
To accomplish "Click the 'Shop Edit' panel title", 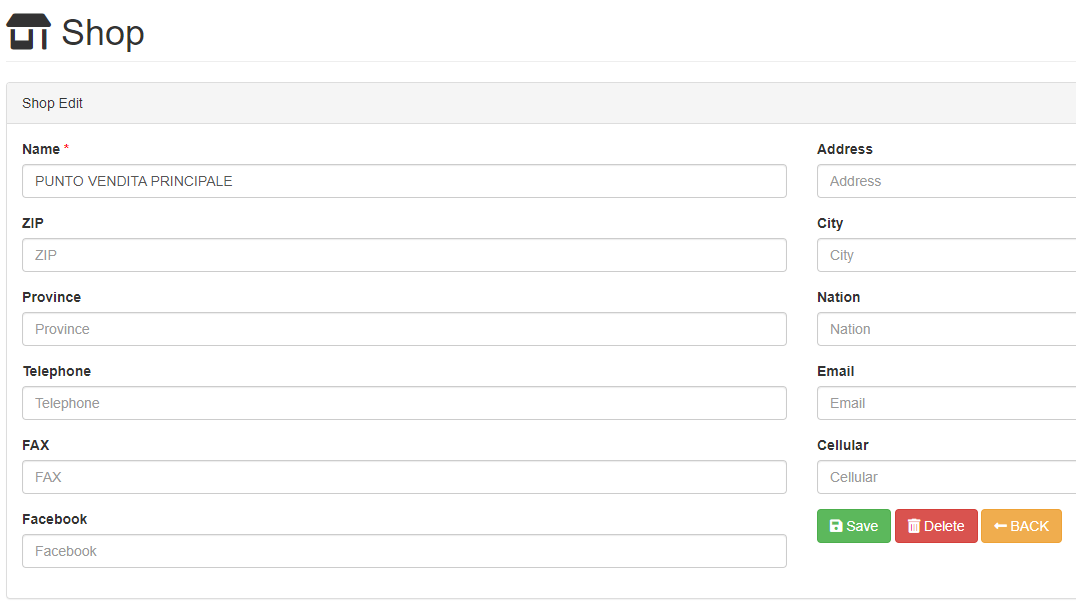I will pos(52,103).
